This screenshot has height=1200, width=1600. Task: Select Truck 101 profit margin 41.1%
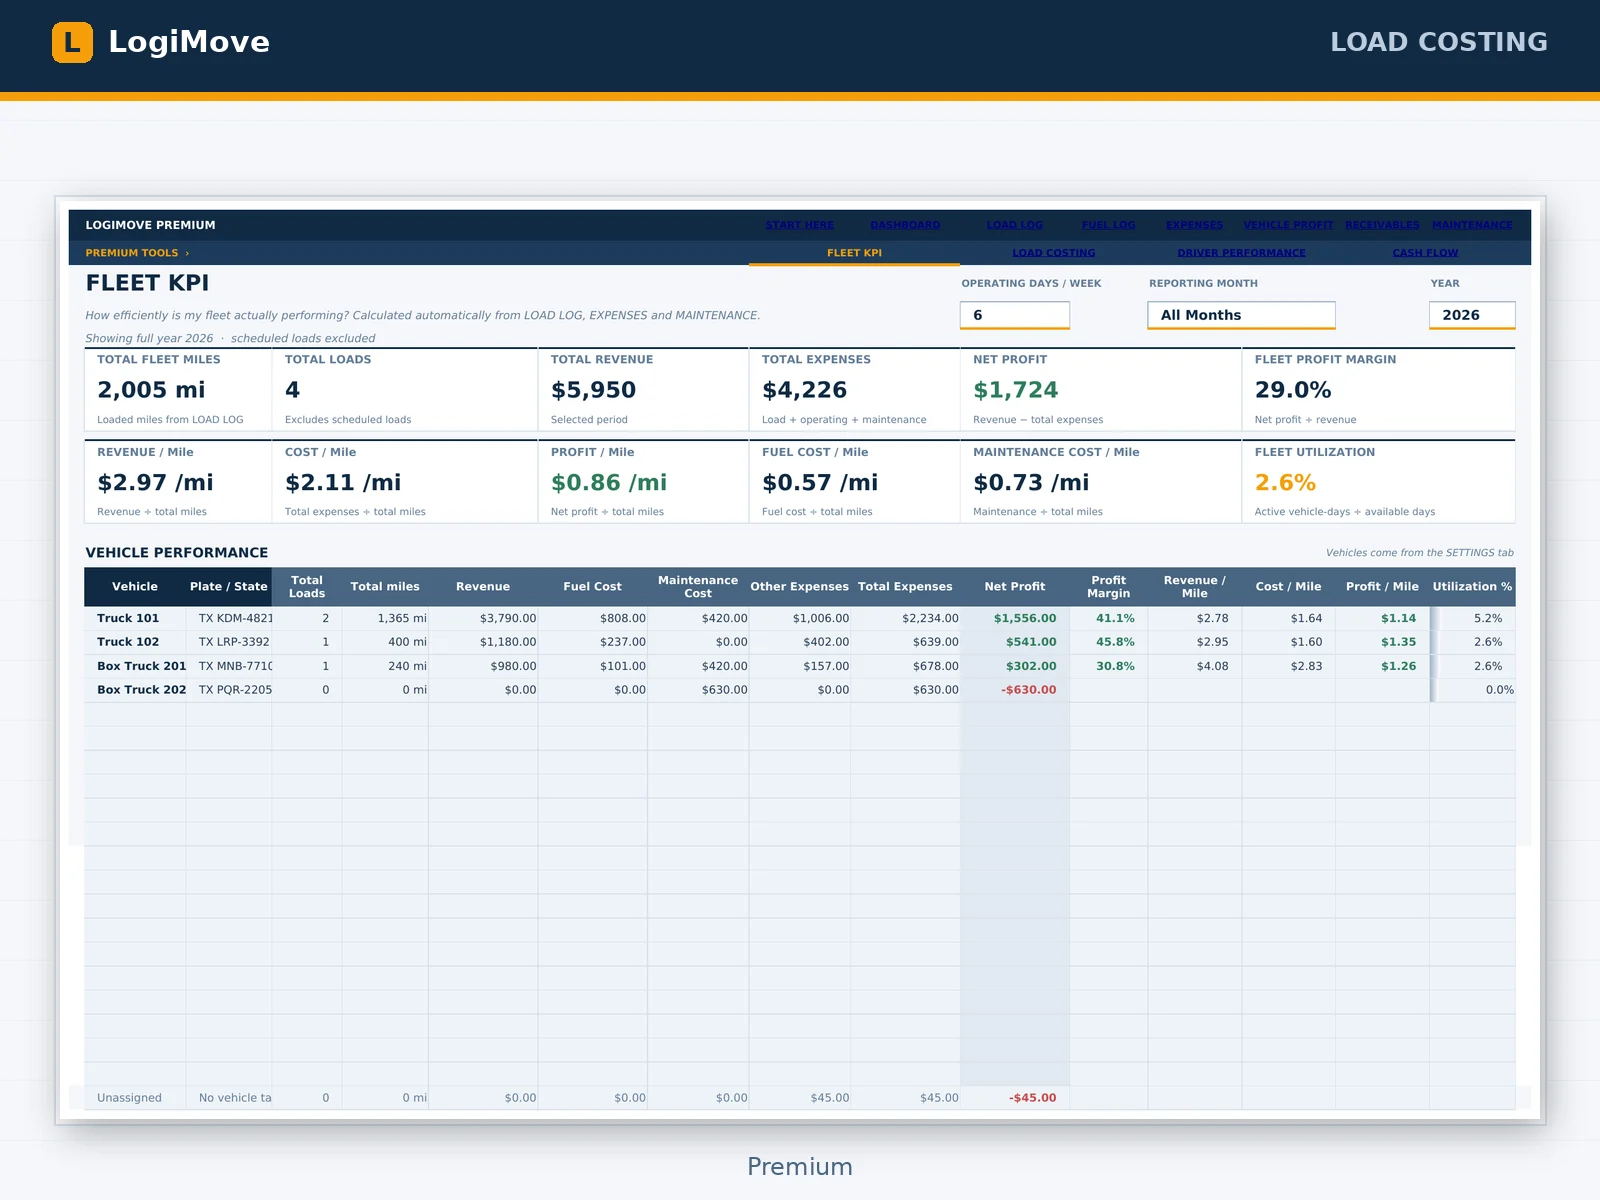click(x=1115, y=618)
